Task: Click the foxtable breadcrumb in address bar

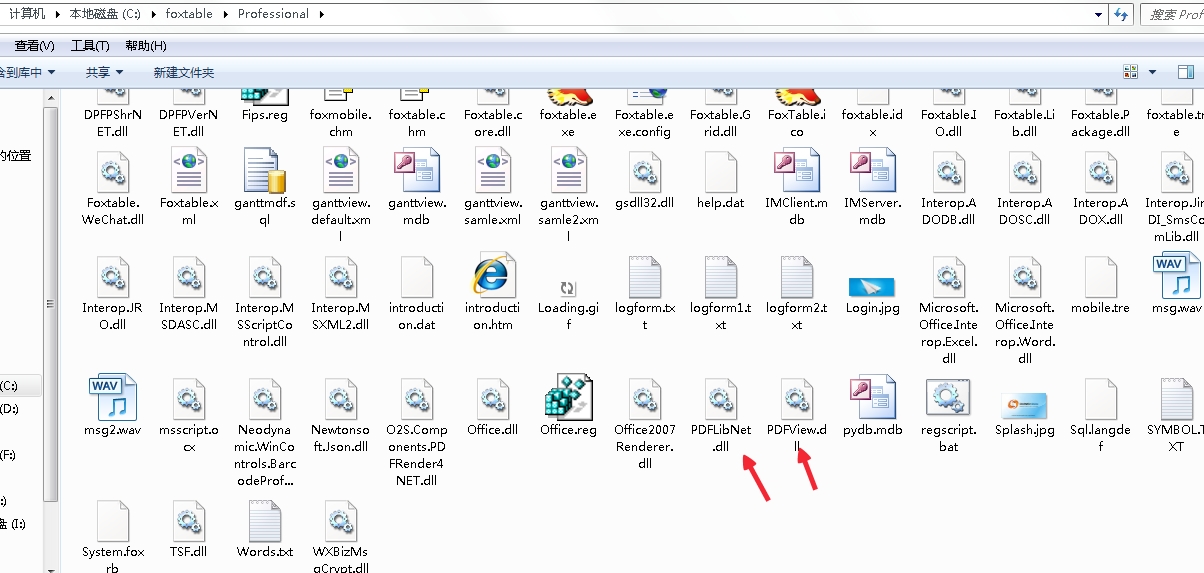Action: coord(195,14)
